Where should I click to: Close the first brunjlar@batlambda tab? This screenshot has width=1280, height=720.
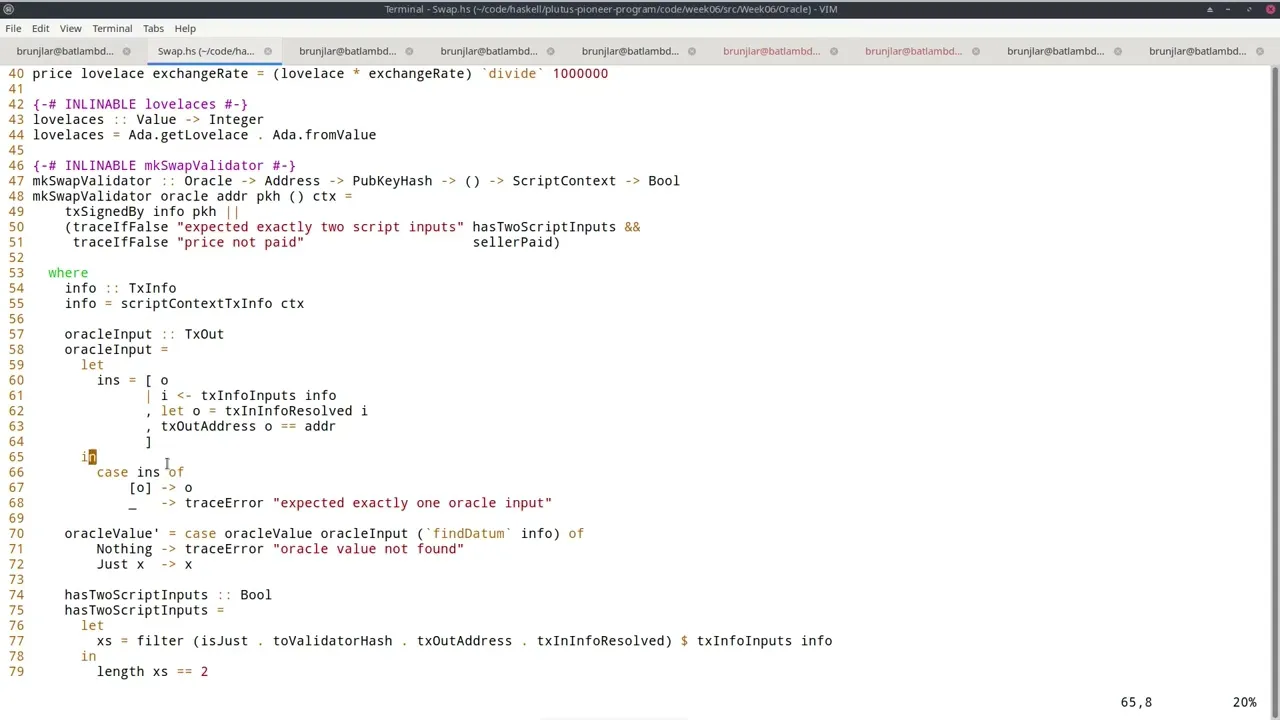(126, 51)
